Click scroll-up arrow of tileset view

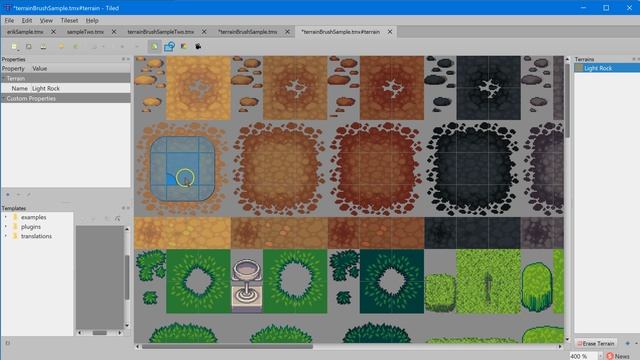(567, 59)
